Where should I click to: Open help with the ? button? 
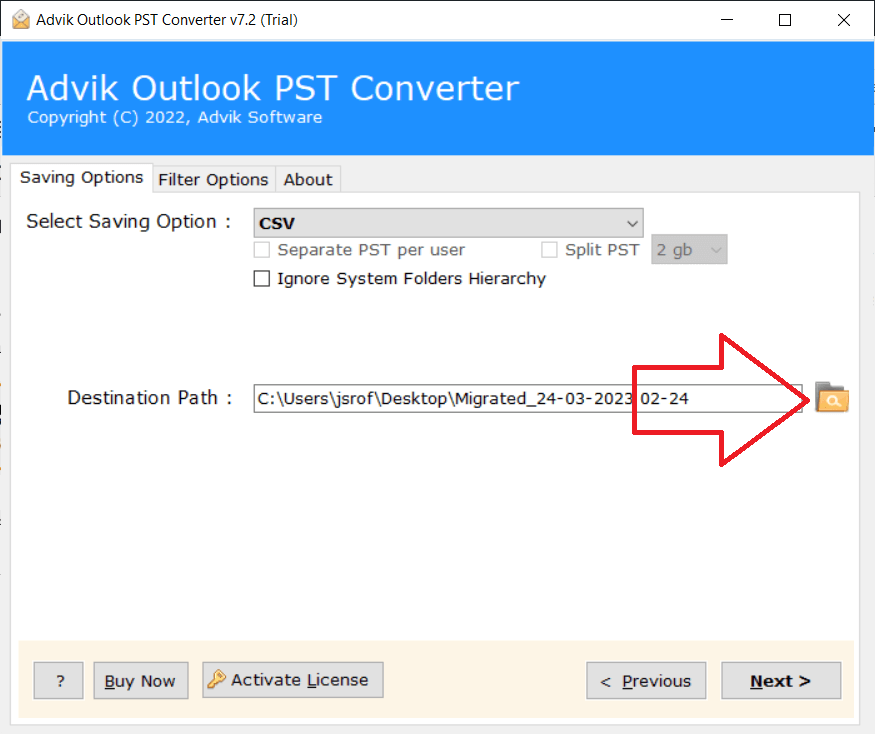coord(59,680)
